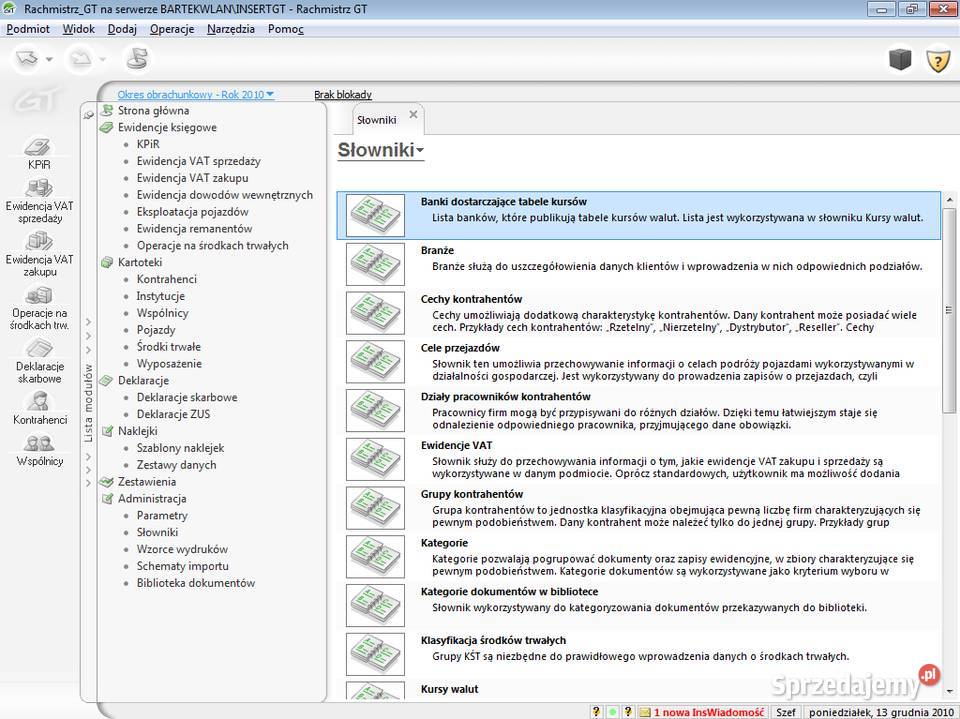Select Eksploatacja pojazdów in module tree

click(x=192, y=211)
